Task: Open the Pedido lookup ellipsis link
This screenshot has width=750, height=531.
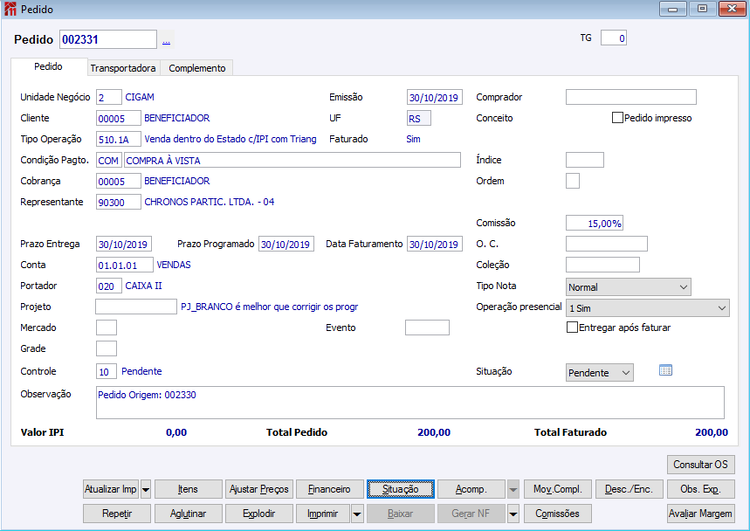Action: [166, 41]
